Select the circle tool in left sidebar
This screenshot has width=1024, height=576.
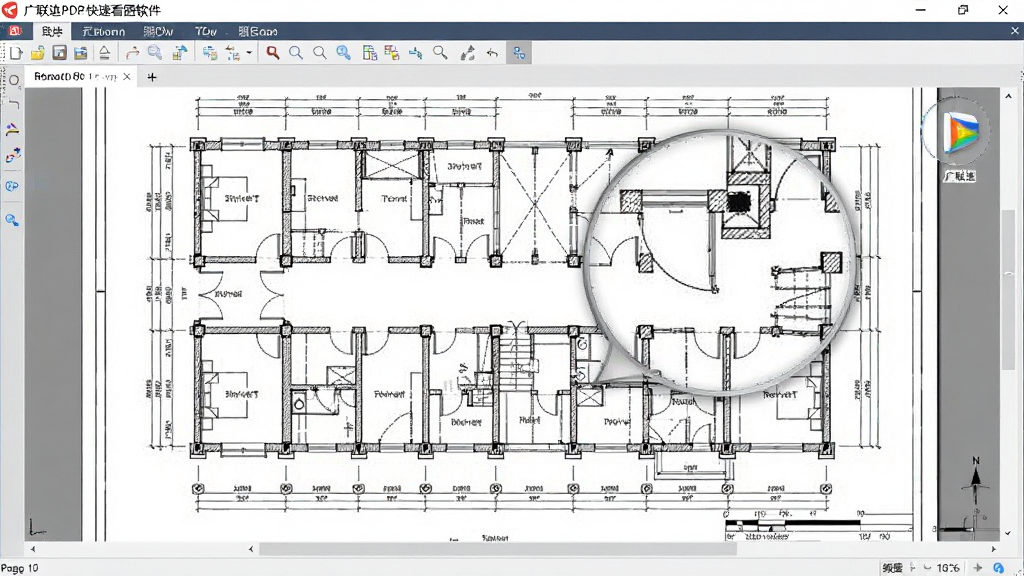[x=14, y=81]
